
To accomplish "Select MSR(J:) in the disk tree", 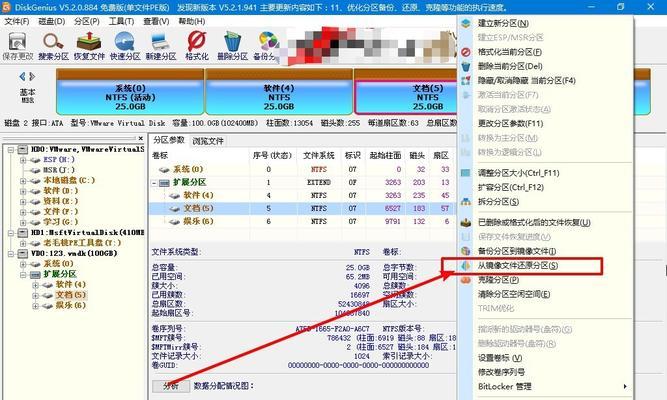I will (x=59, y=170).
